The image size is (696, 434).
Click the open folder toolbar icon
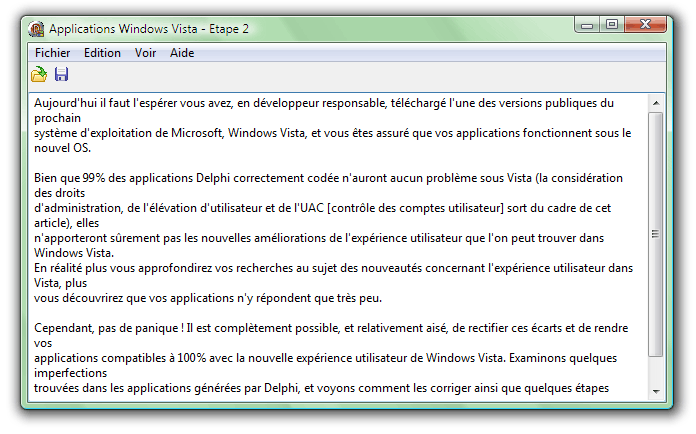39,74
